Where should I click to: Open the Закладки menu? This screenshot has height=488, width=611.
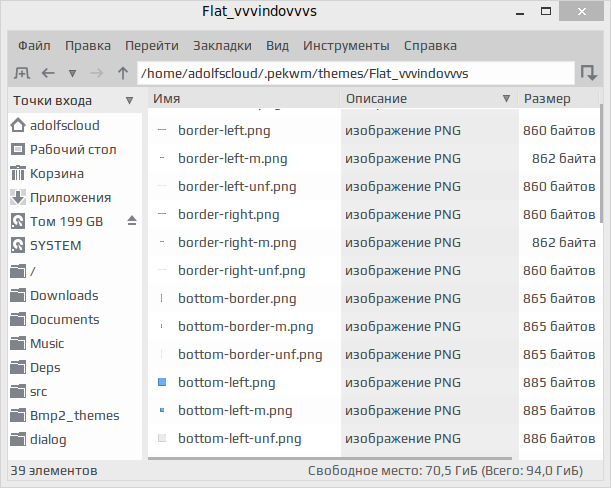pyautogui.click(x=223, y=46)
